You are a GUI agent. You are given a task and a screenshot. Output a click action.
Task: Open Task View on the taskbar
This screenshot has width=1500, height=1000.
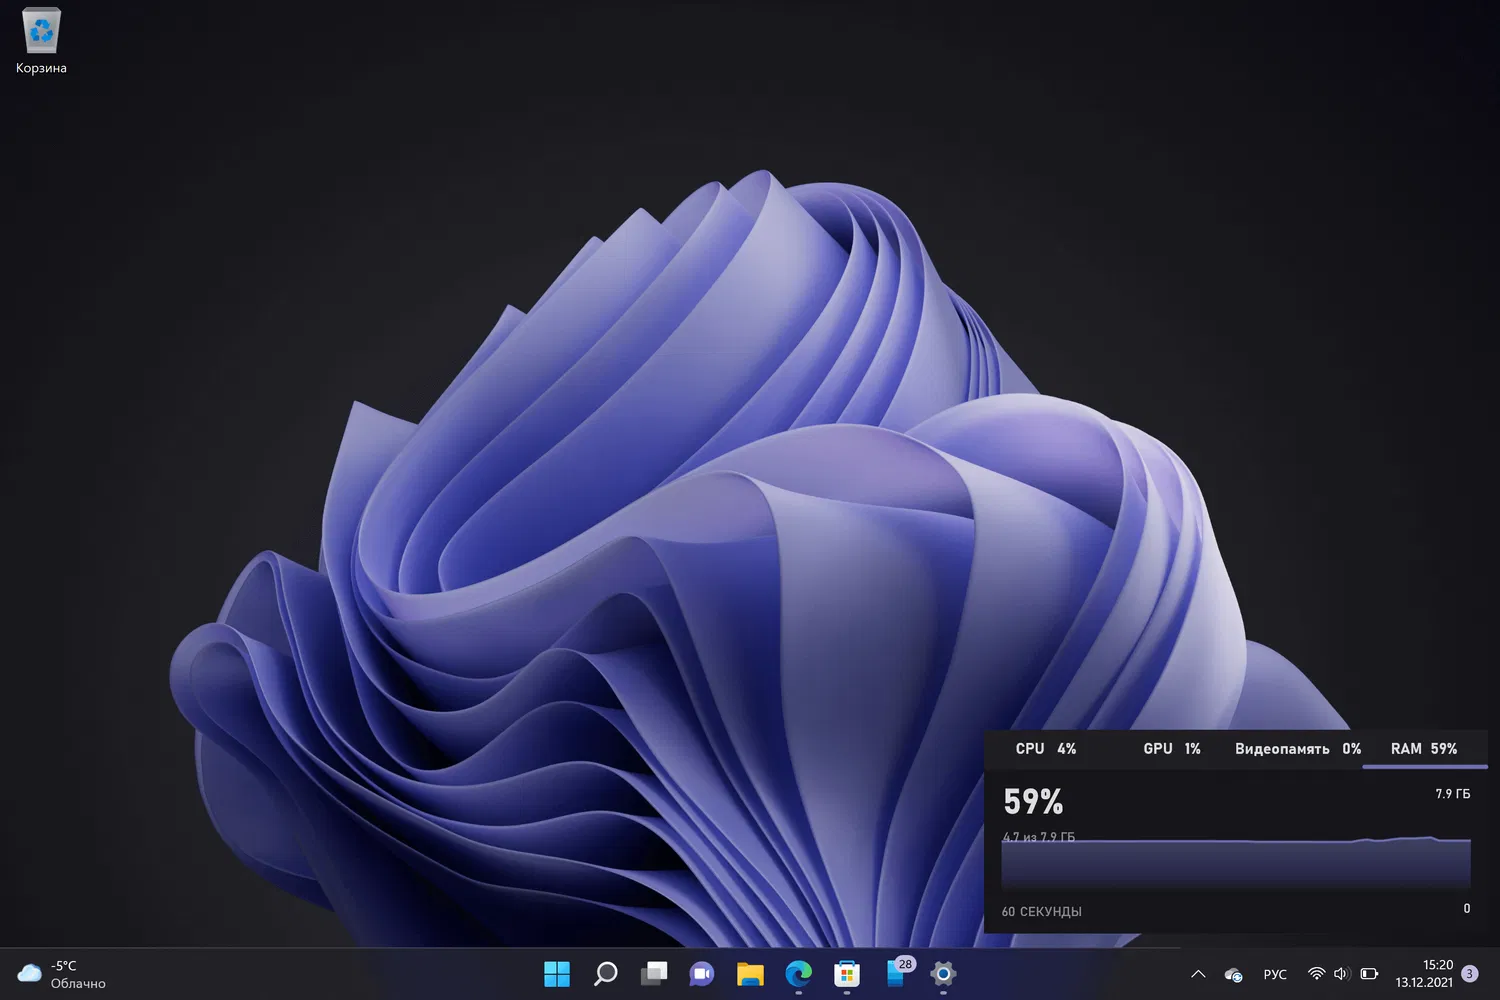pyautogui.click(x=654, y=973)
